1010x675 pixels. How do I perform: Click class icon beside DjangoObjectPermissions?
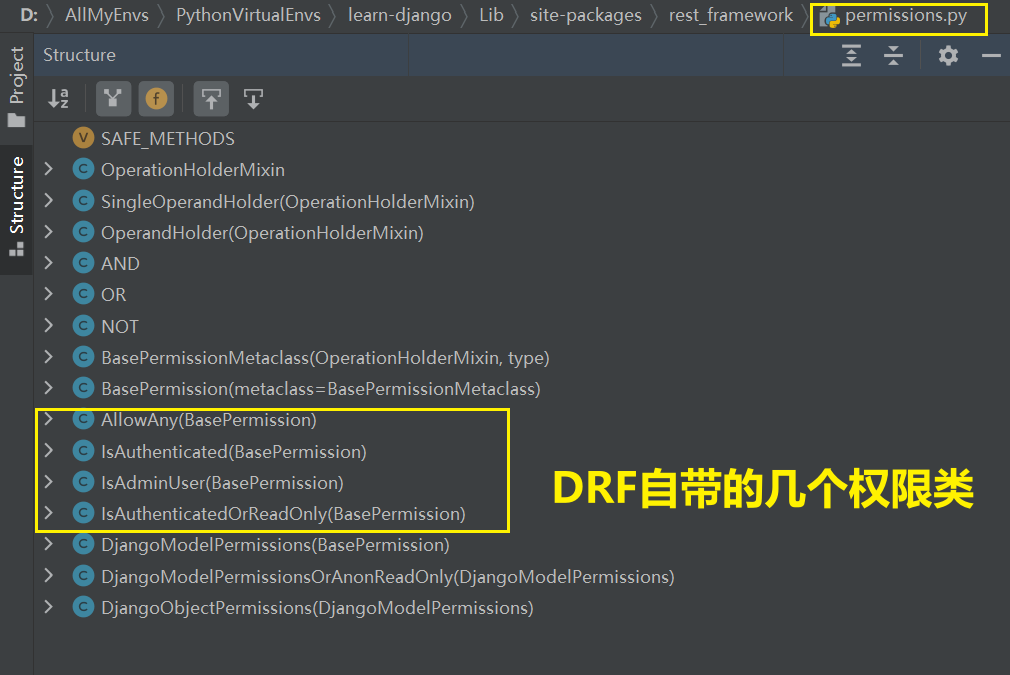pyautogui.click(x=83, y=606)
